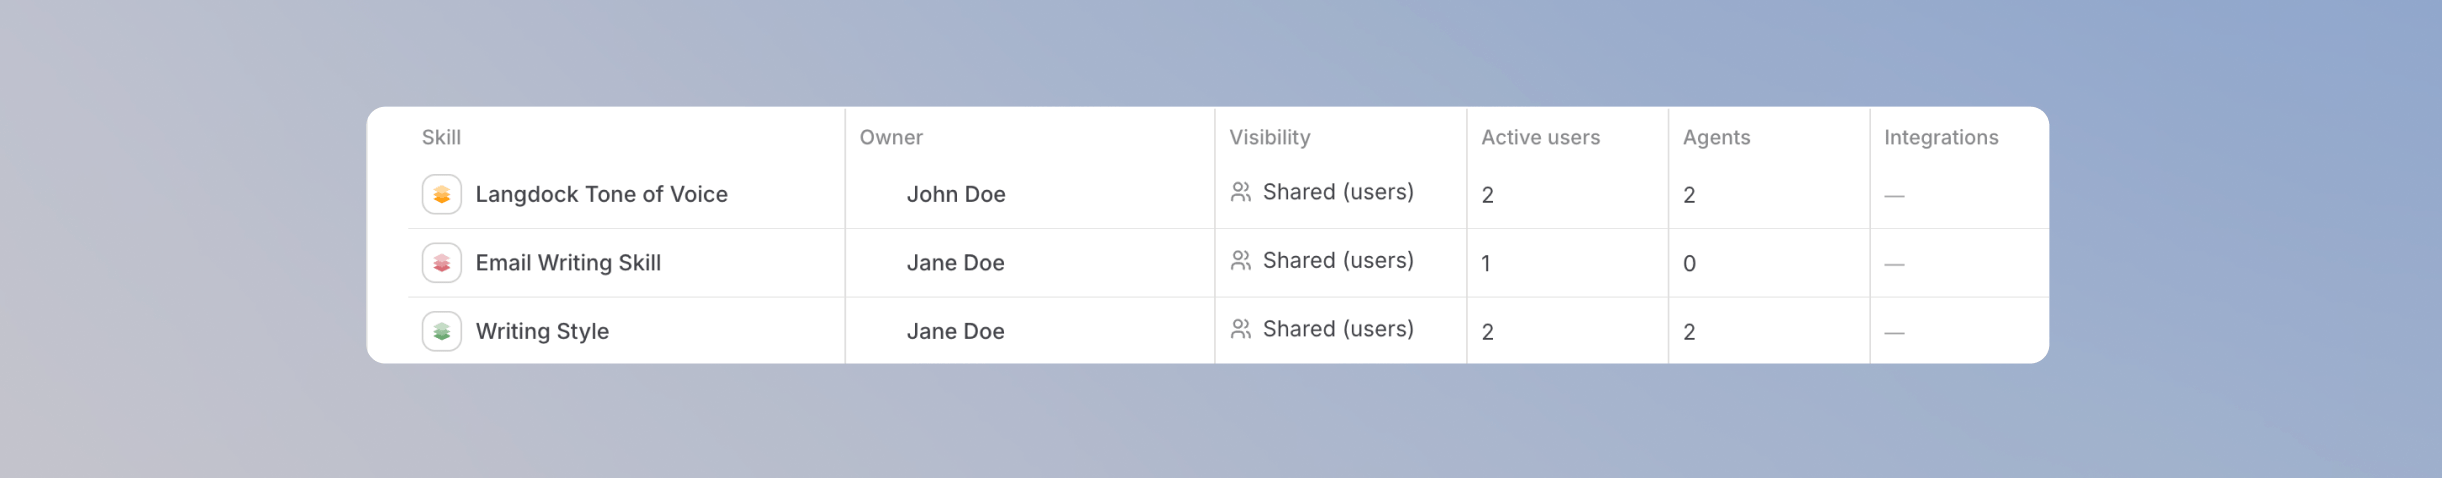Select Jane Doe in Email Writing row

(x=955, y=263)
